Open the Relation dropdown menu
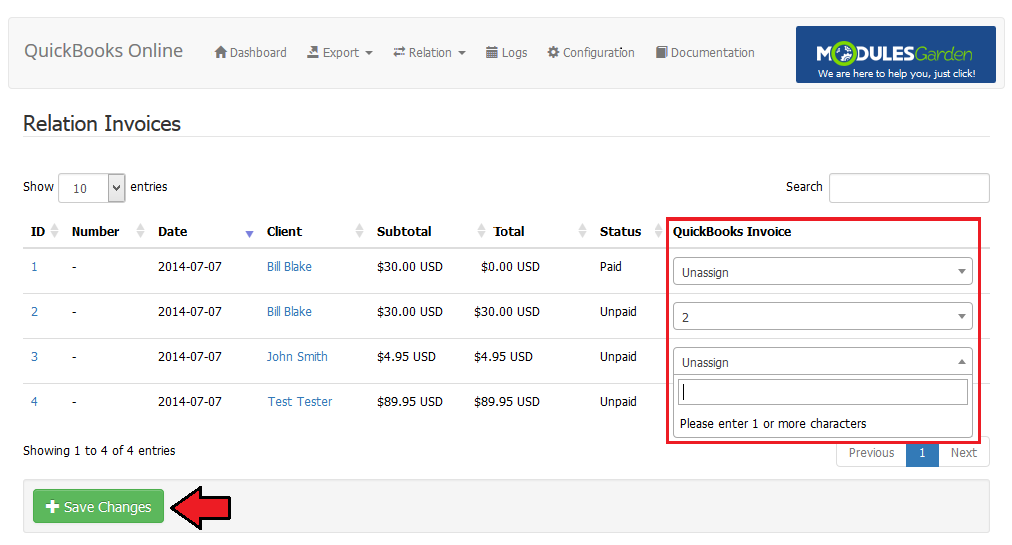Screen dimensions: 1012x545 (x=429, y=52)
